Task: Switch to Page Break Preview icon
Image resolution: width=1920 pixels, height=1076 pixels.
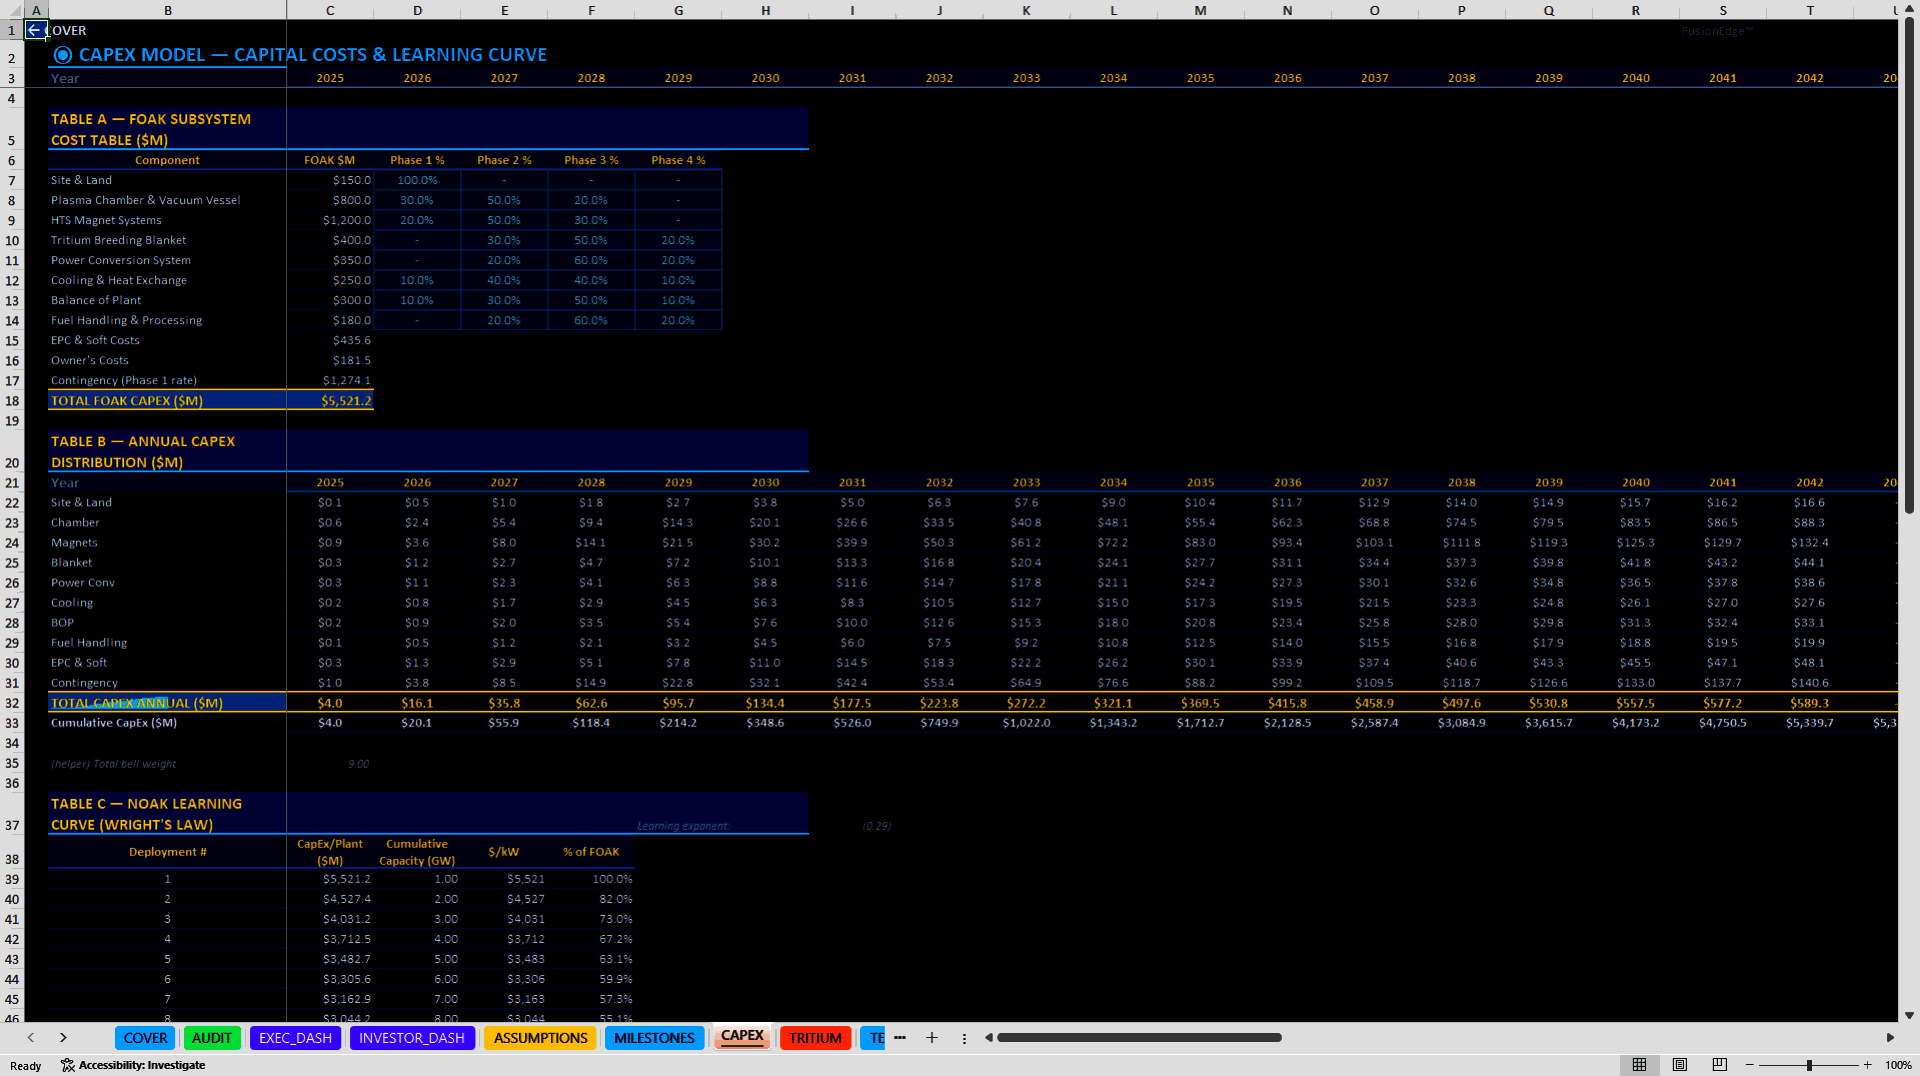Action: 1719,1065
